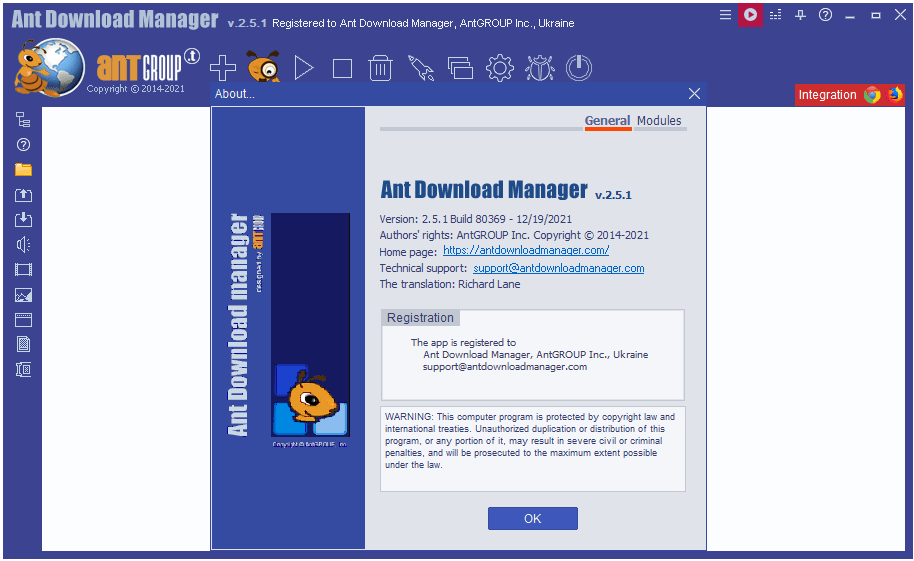Click 'The app is registered to' text
The width and height of the screenshot is (914, 561).
[463, 342]
